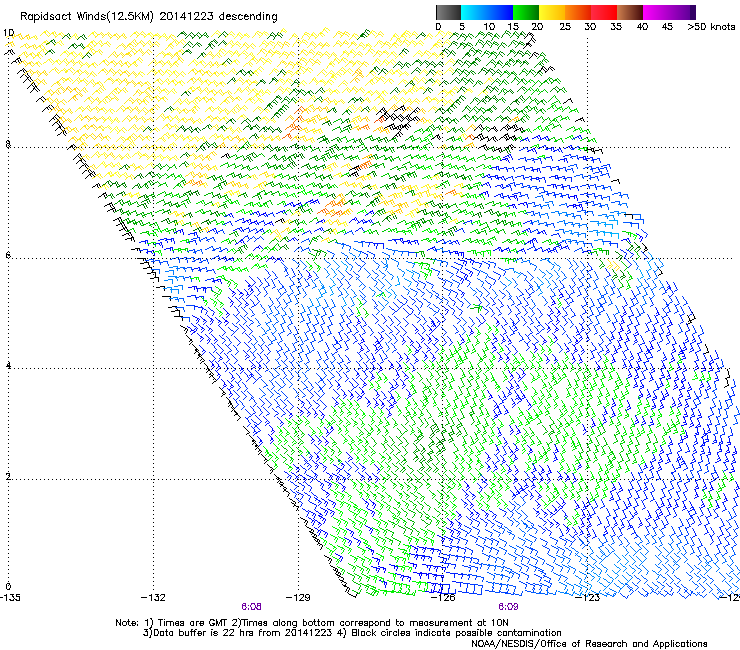Click the '45' label under the color legend
This screenshot has width=740, height=650.
[x=667, y=27]
